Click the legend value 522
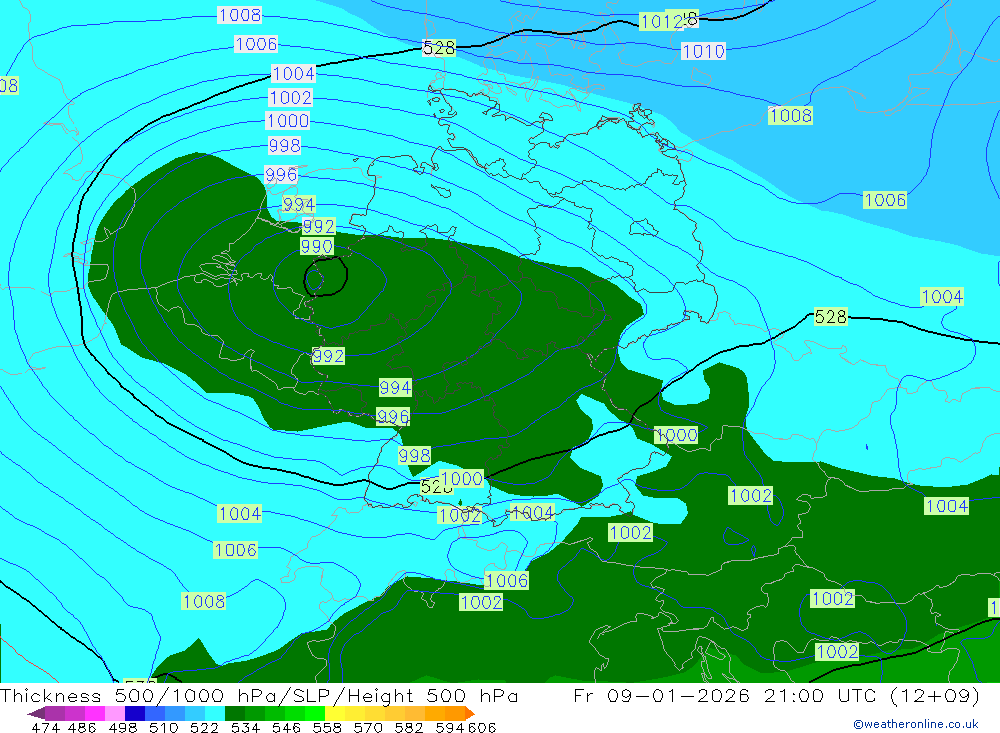Image resolution: width=1000 pixels, height=733 pixels. 204,727
